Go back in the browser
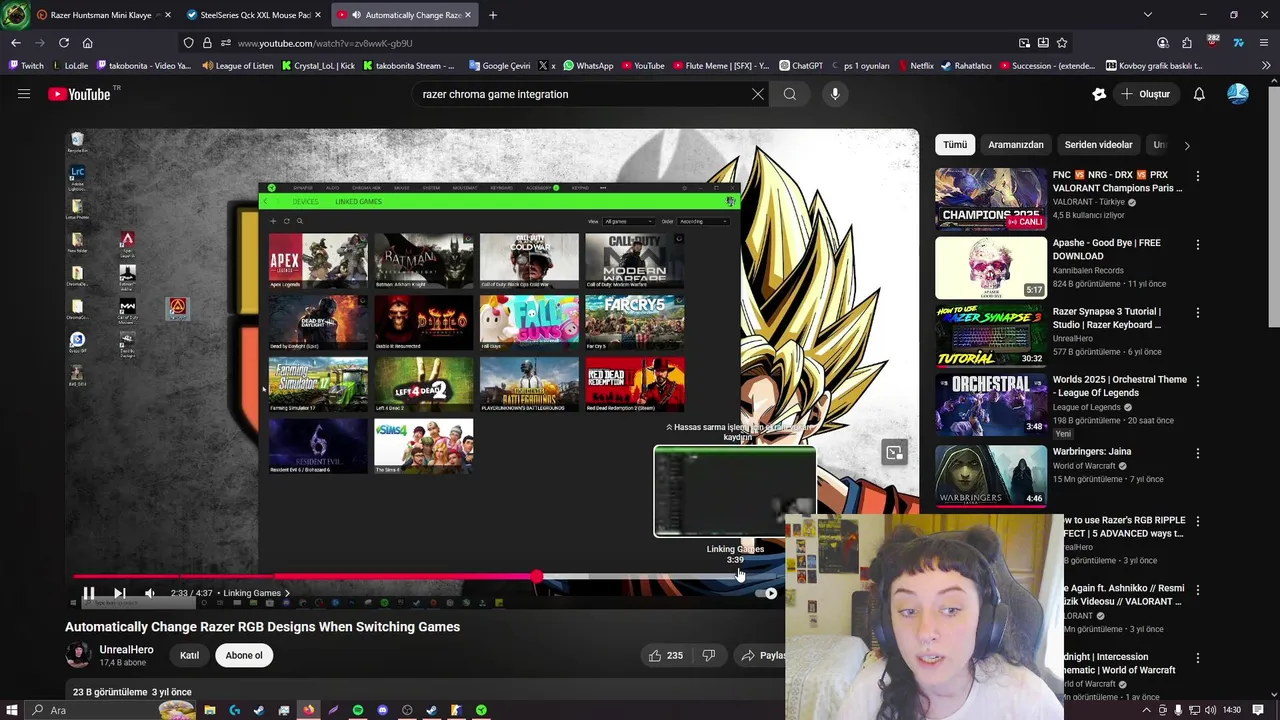Image resolution: width=1280 pixels, height=720 pixels. click(16, 43)
